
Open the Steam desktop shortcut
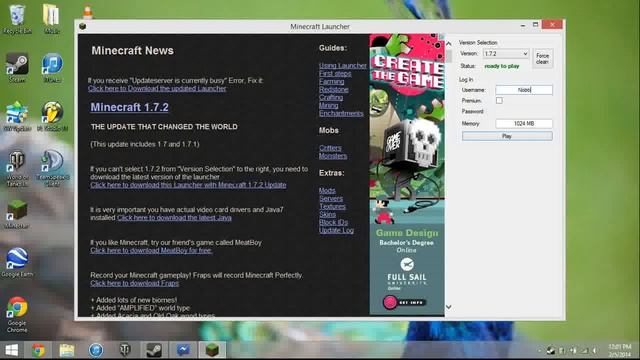(17, 67)
